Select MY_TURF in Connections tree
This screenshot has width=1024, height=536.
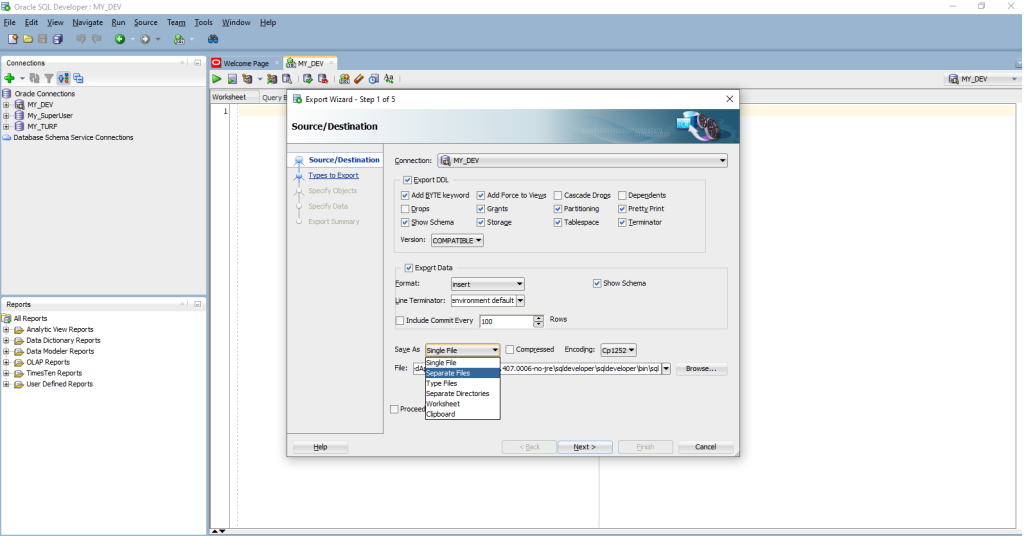(x=42, y=127)
